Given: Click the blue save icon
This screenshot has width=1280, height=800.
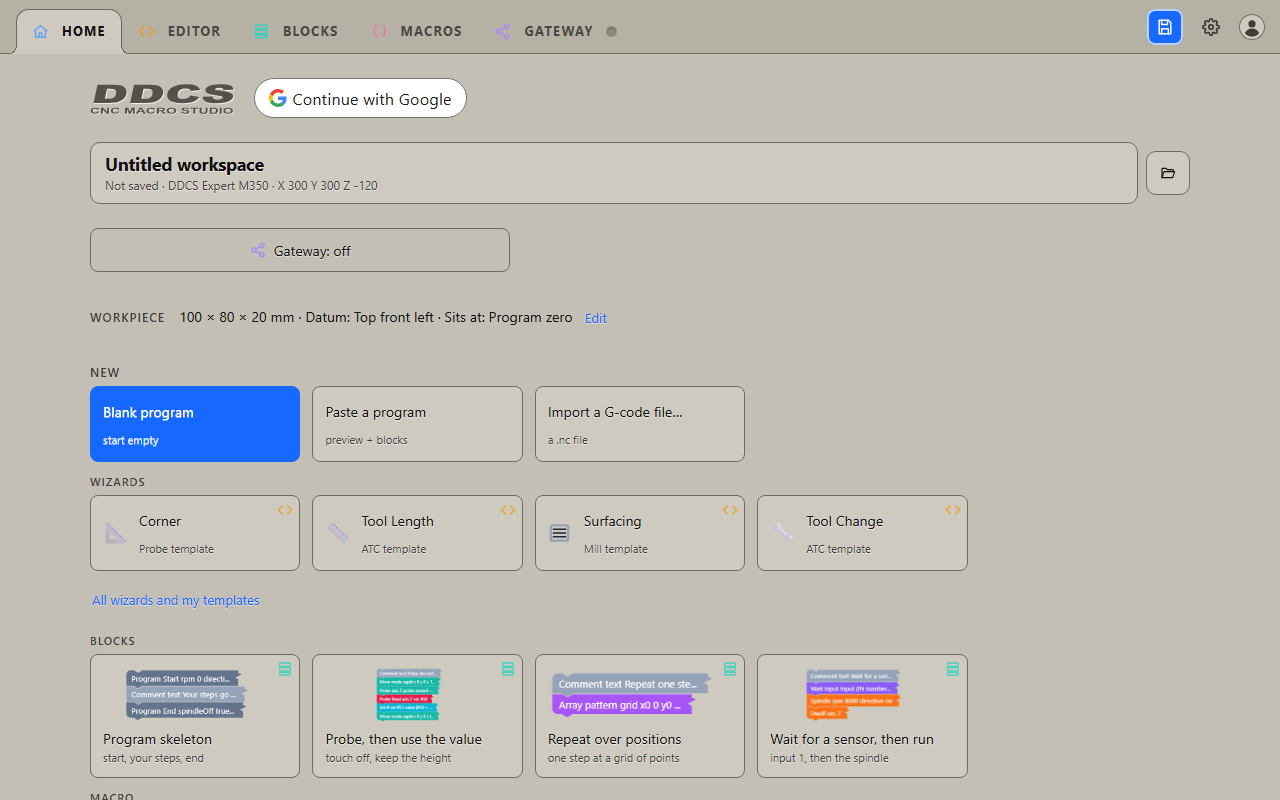Looking at the screenshot, I should pos(1165,27).
